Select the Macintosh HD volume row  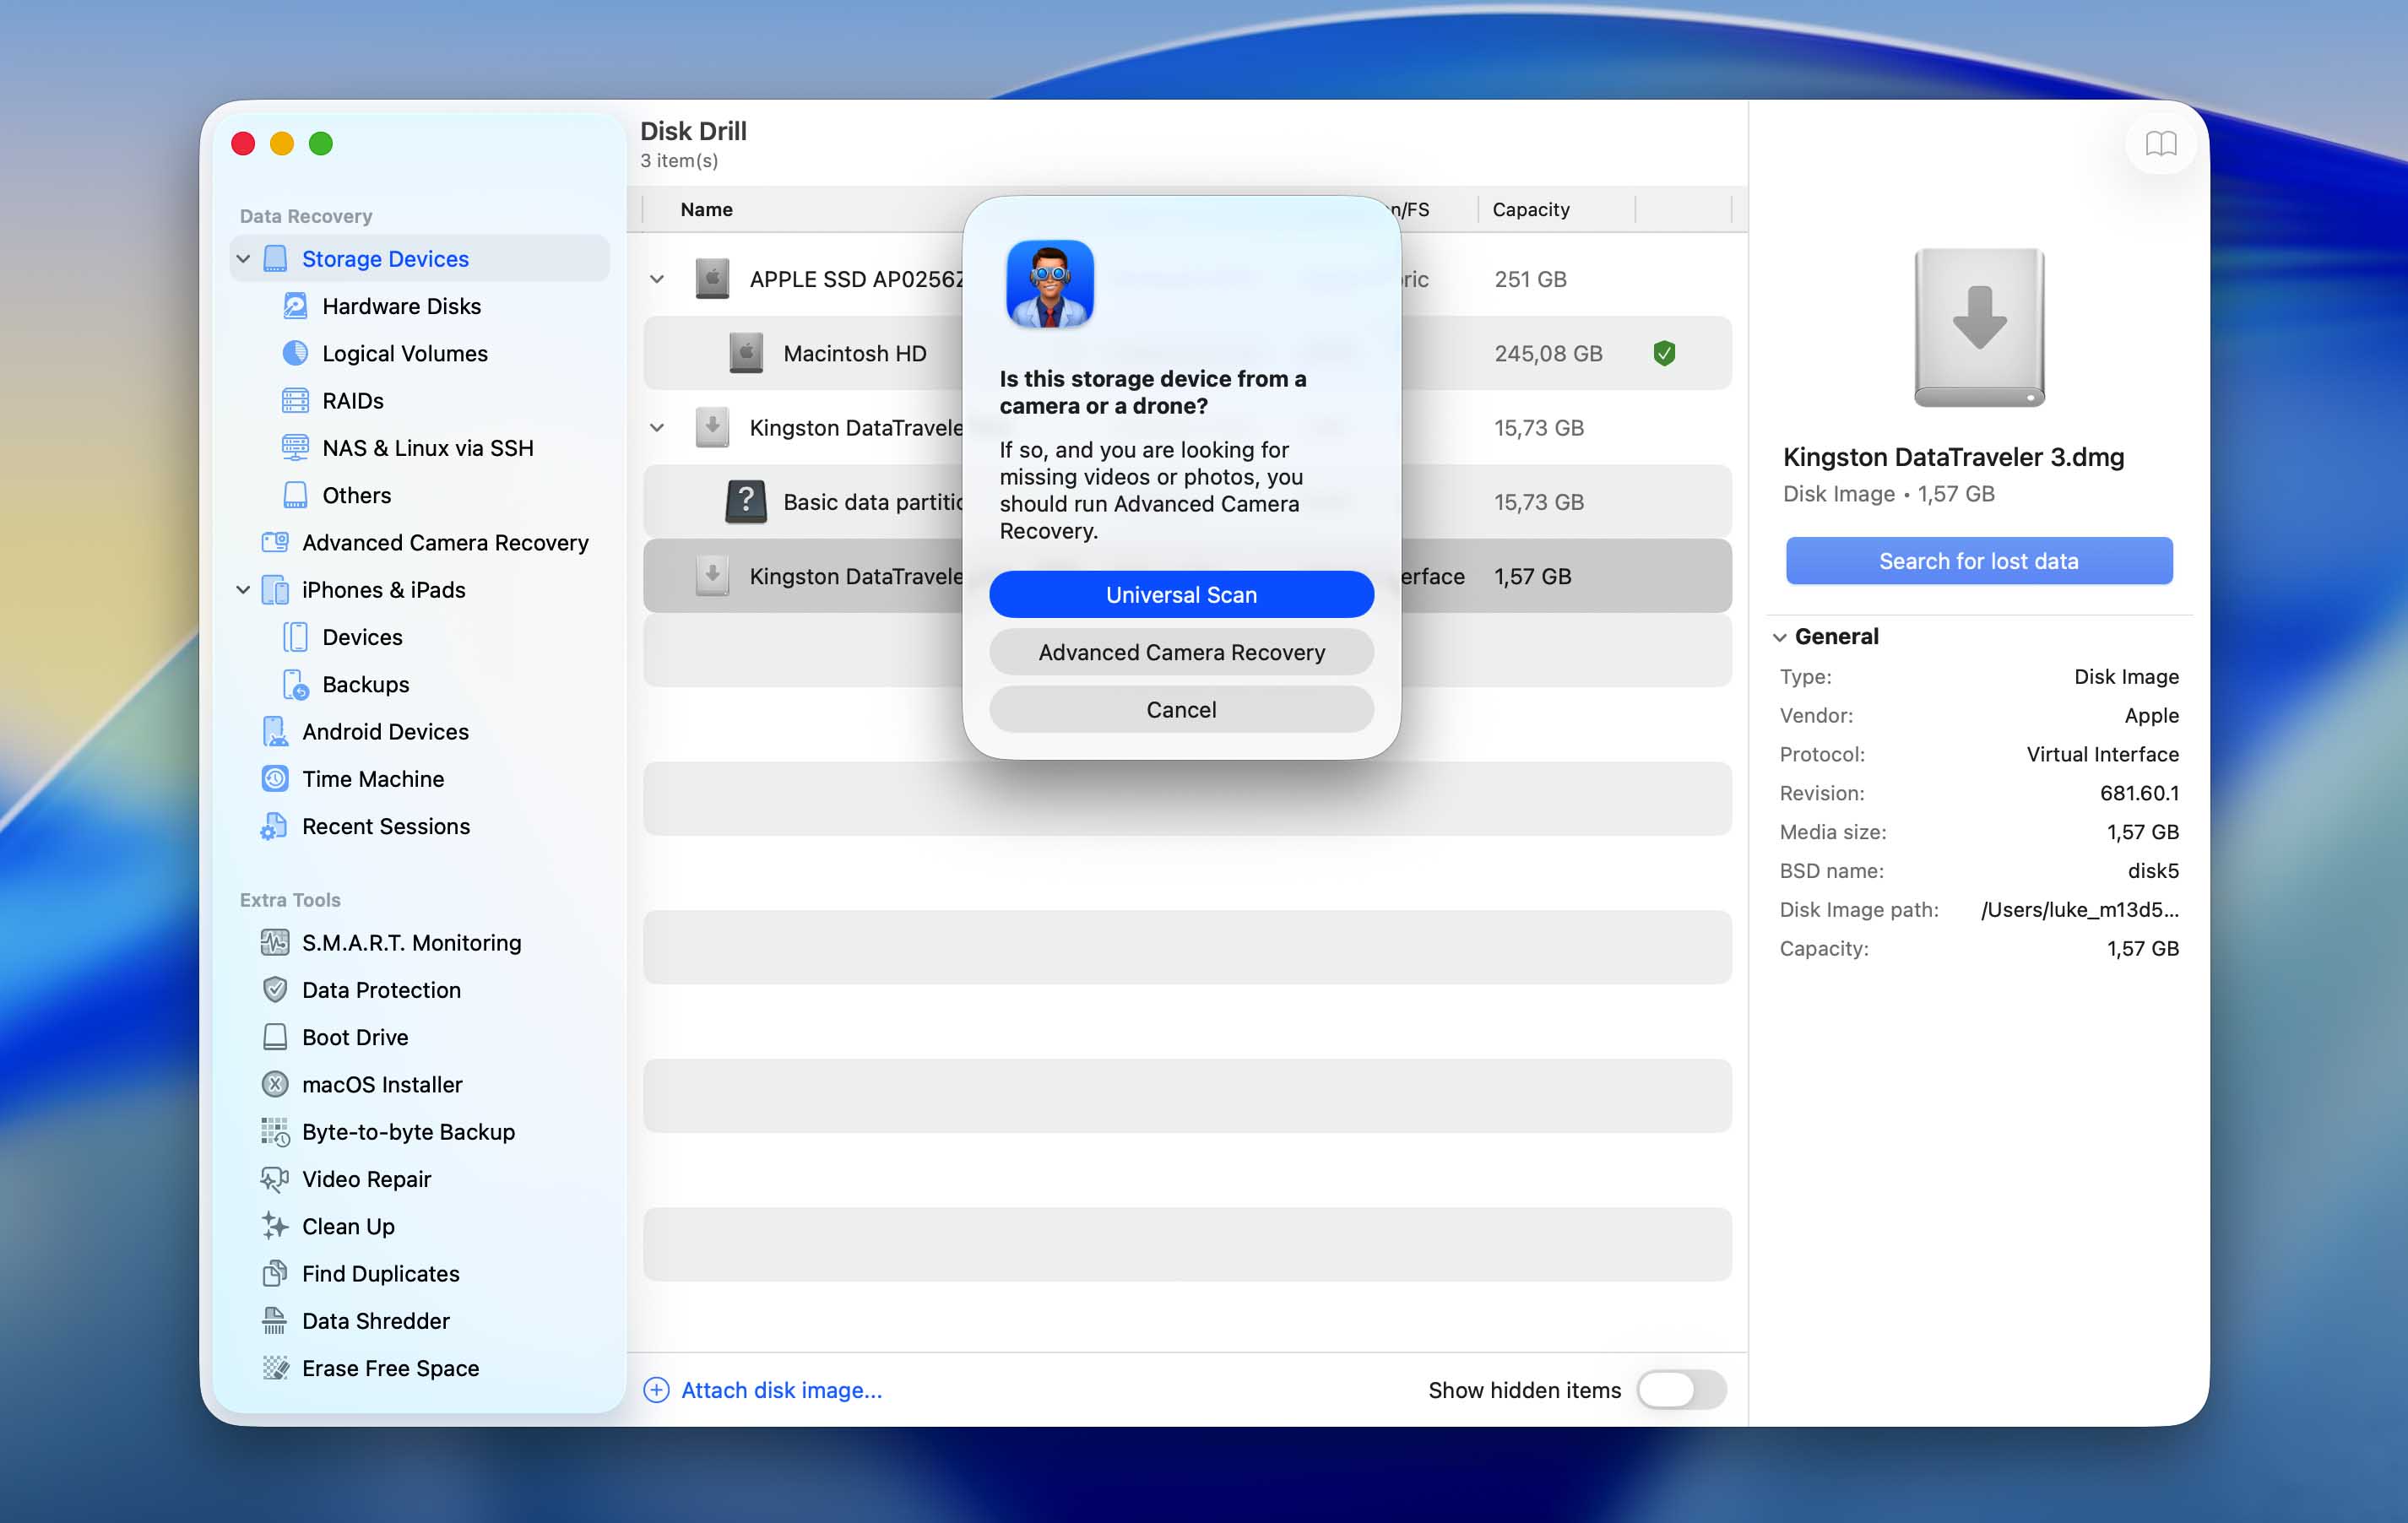tap(1187, 353)
